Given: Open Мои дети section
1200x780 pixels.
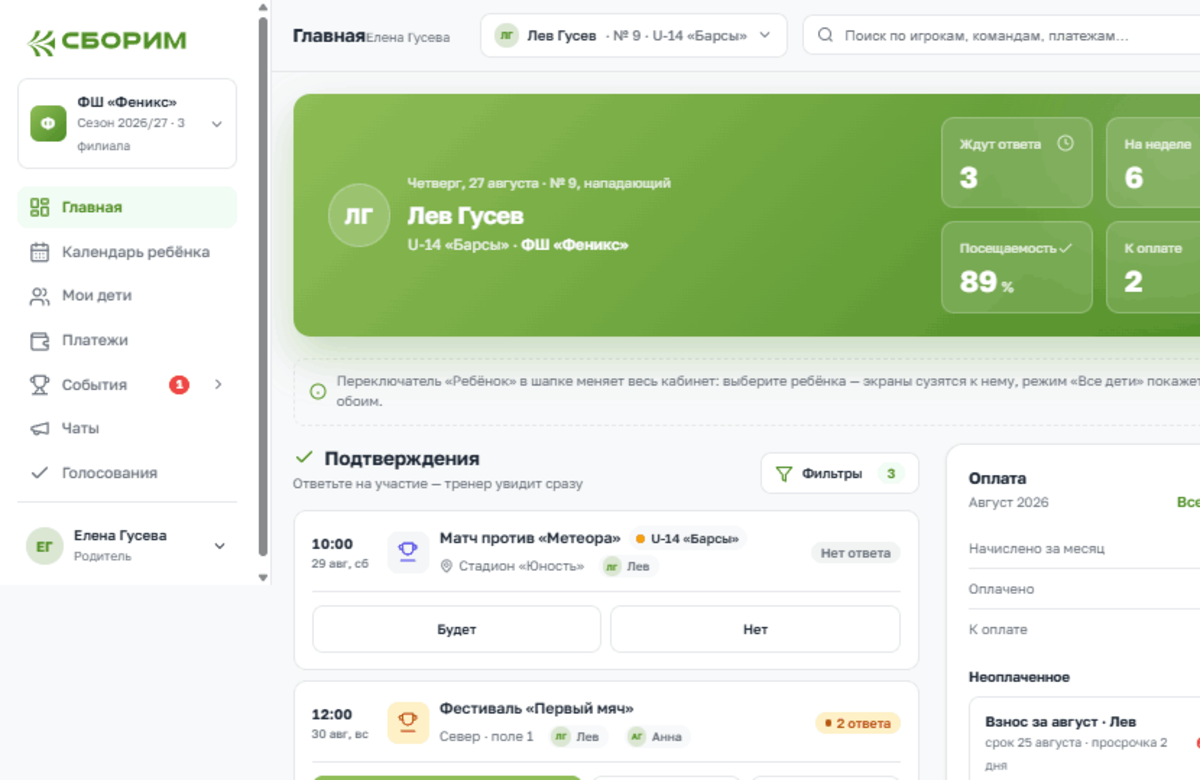Looking at the screenshot, I should pyautogui.click(x=127, y=296).
